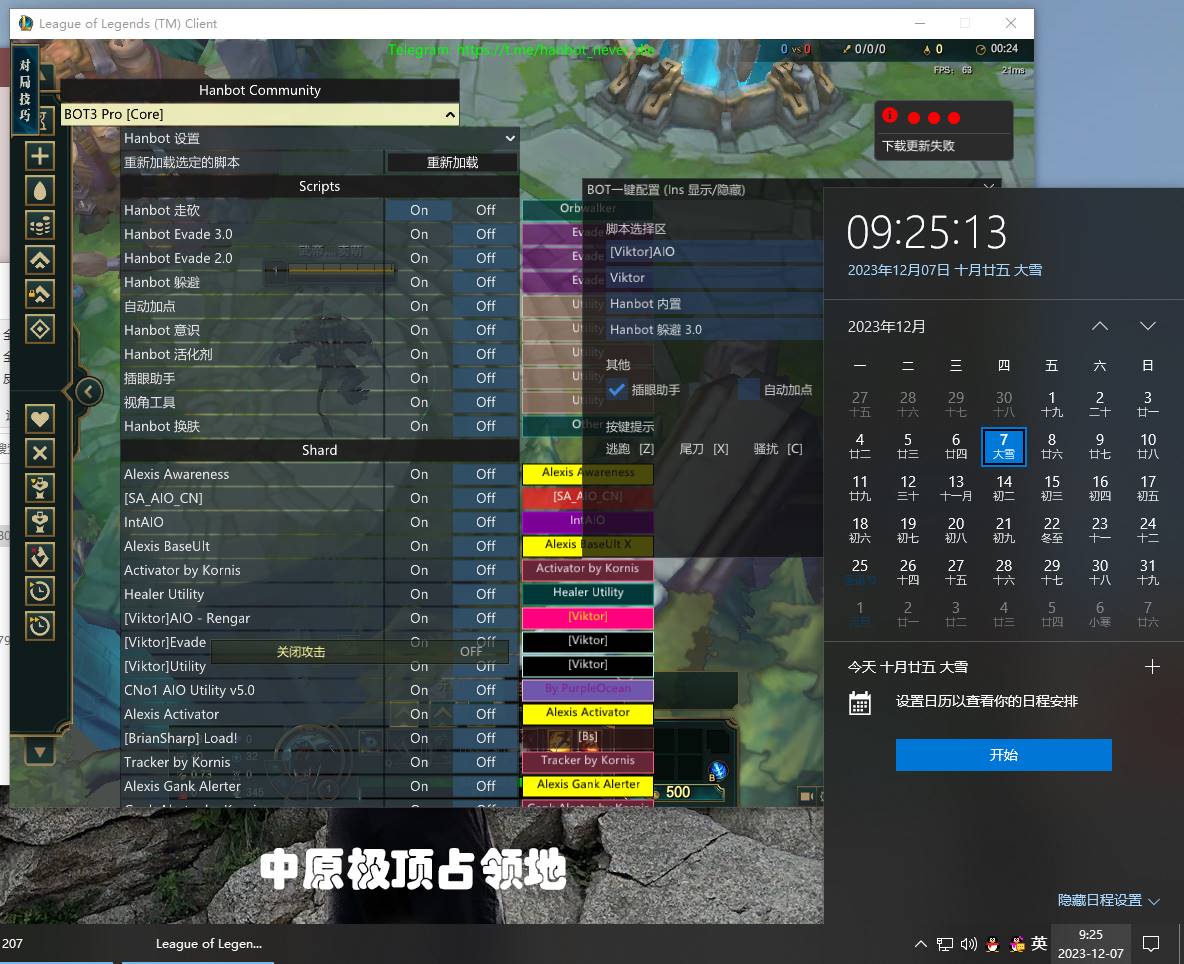Viewport: 1184px width, 964px height.
Task: Collapse sidebar with the left arrow button
Action: pos(88,391)
